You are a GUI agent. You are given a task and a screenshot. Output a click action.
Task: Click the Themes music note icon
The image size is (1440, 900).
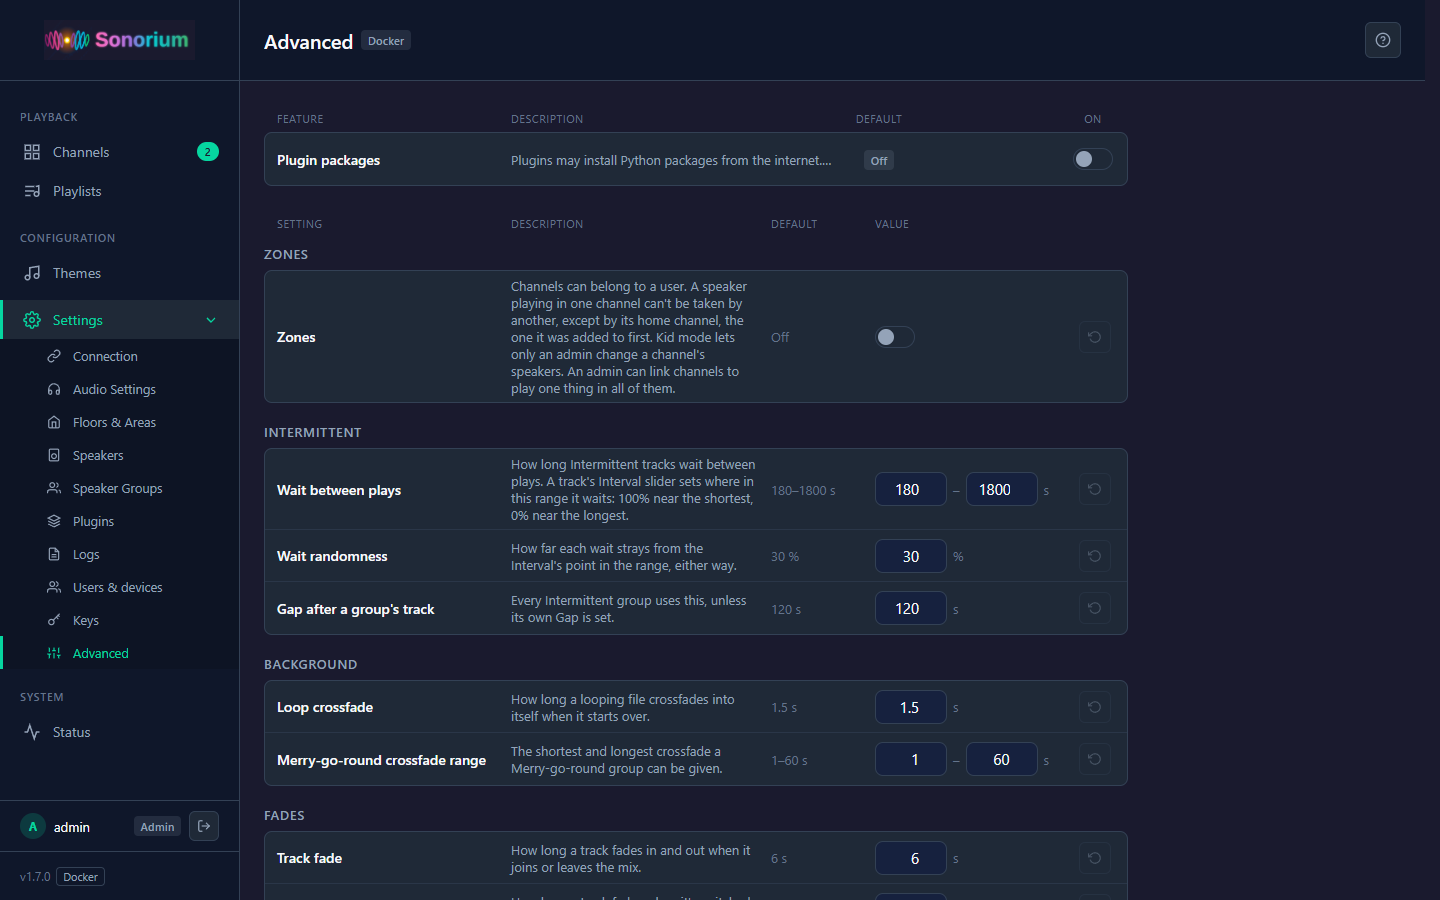(32, 273)
